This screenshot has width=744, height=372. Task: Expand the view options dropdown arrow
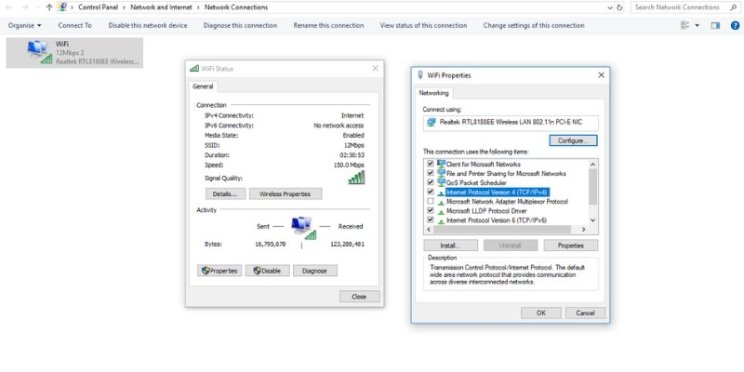coord(697,26)
